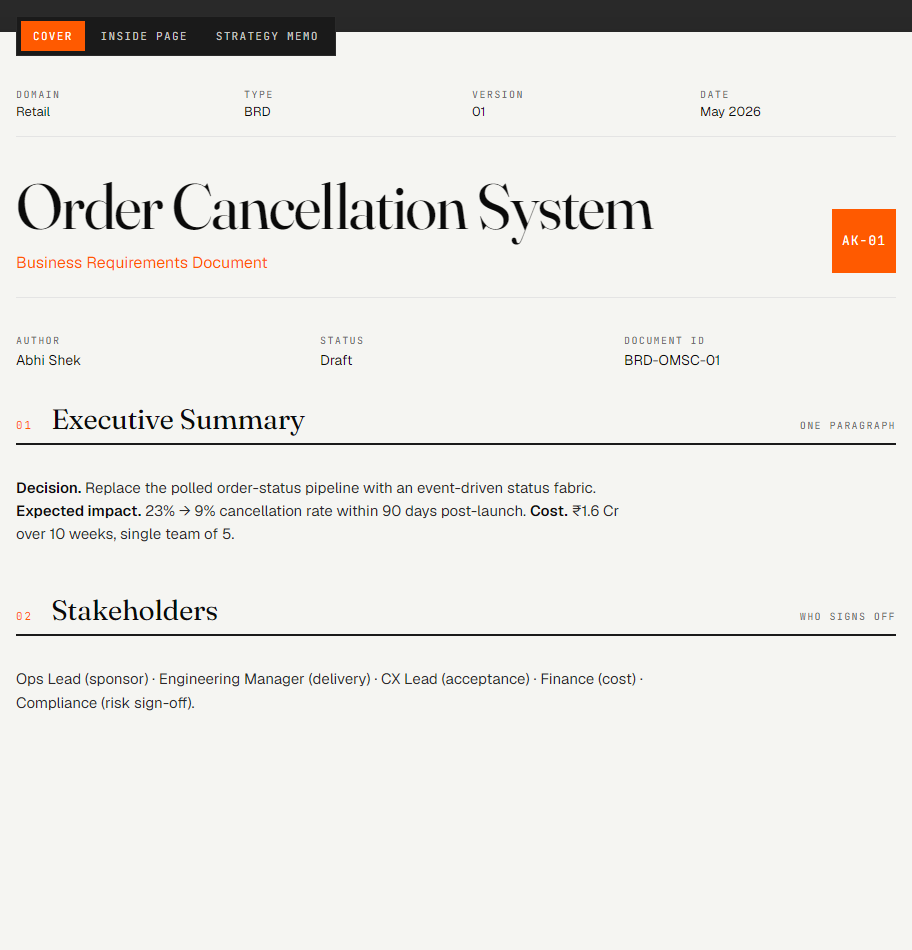
Task: Click the orange AK-01 badge
Action: 864,241
